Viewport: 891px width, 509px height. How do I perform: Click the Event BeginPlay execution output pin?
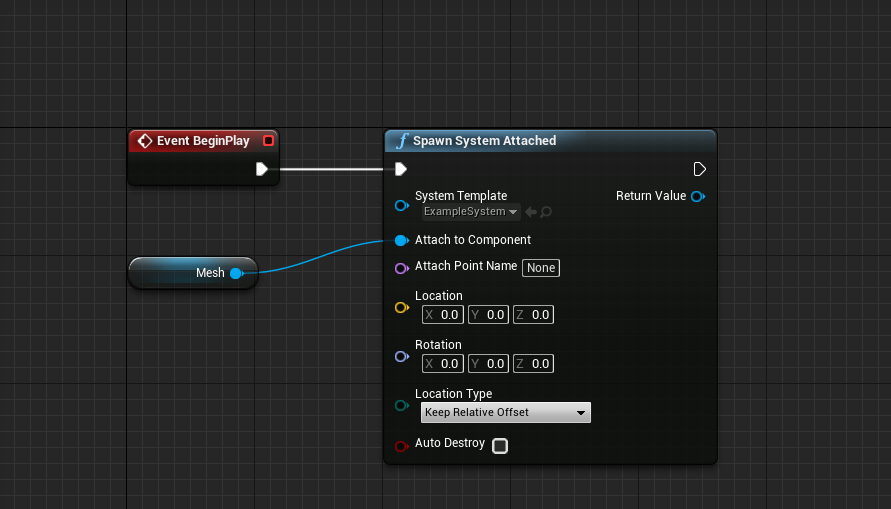click(261, 169)
